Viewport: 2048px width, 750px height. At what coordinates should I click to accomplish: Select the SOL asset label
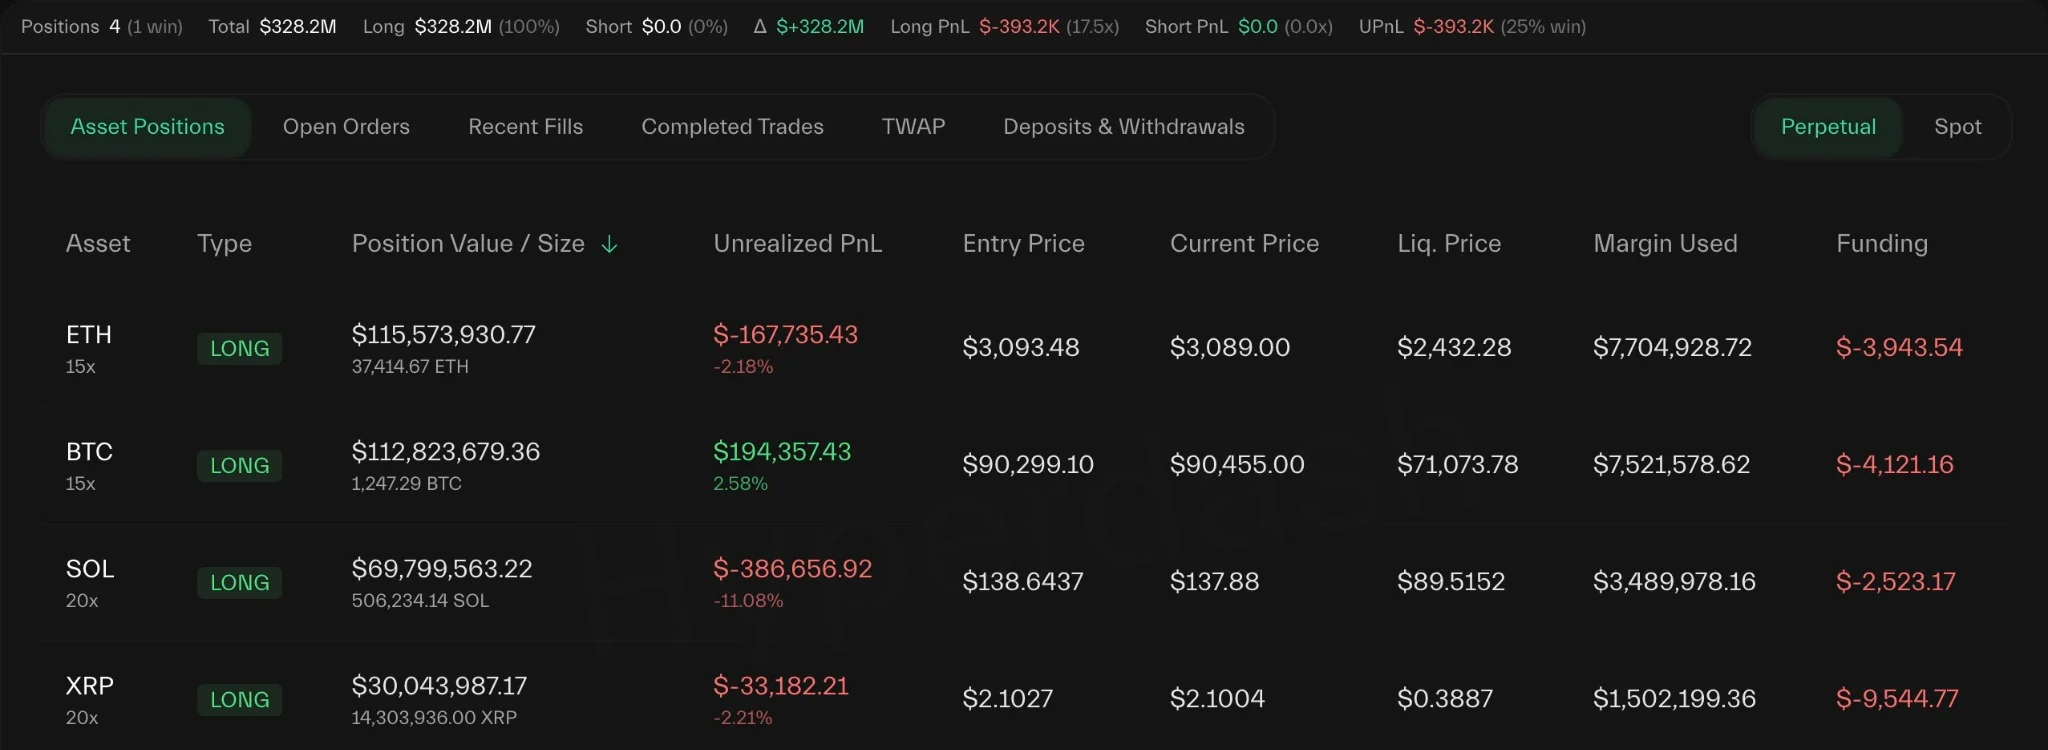coord(90,569)
